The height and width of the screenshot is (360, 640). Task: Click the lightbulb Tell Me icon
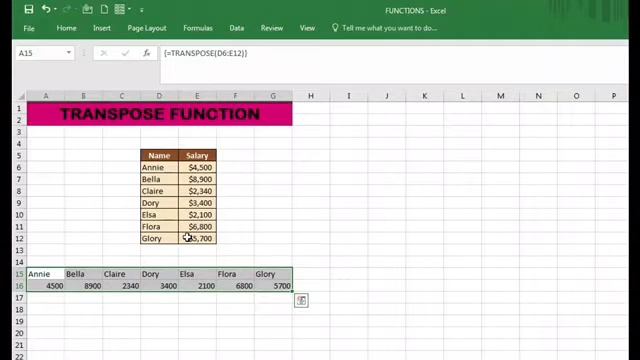click(335, 28)
